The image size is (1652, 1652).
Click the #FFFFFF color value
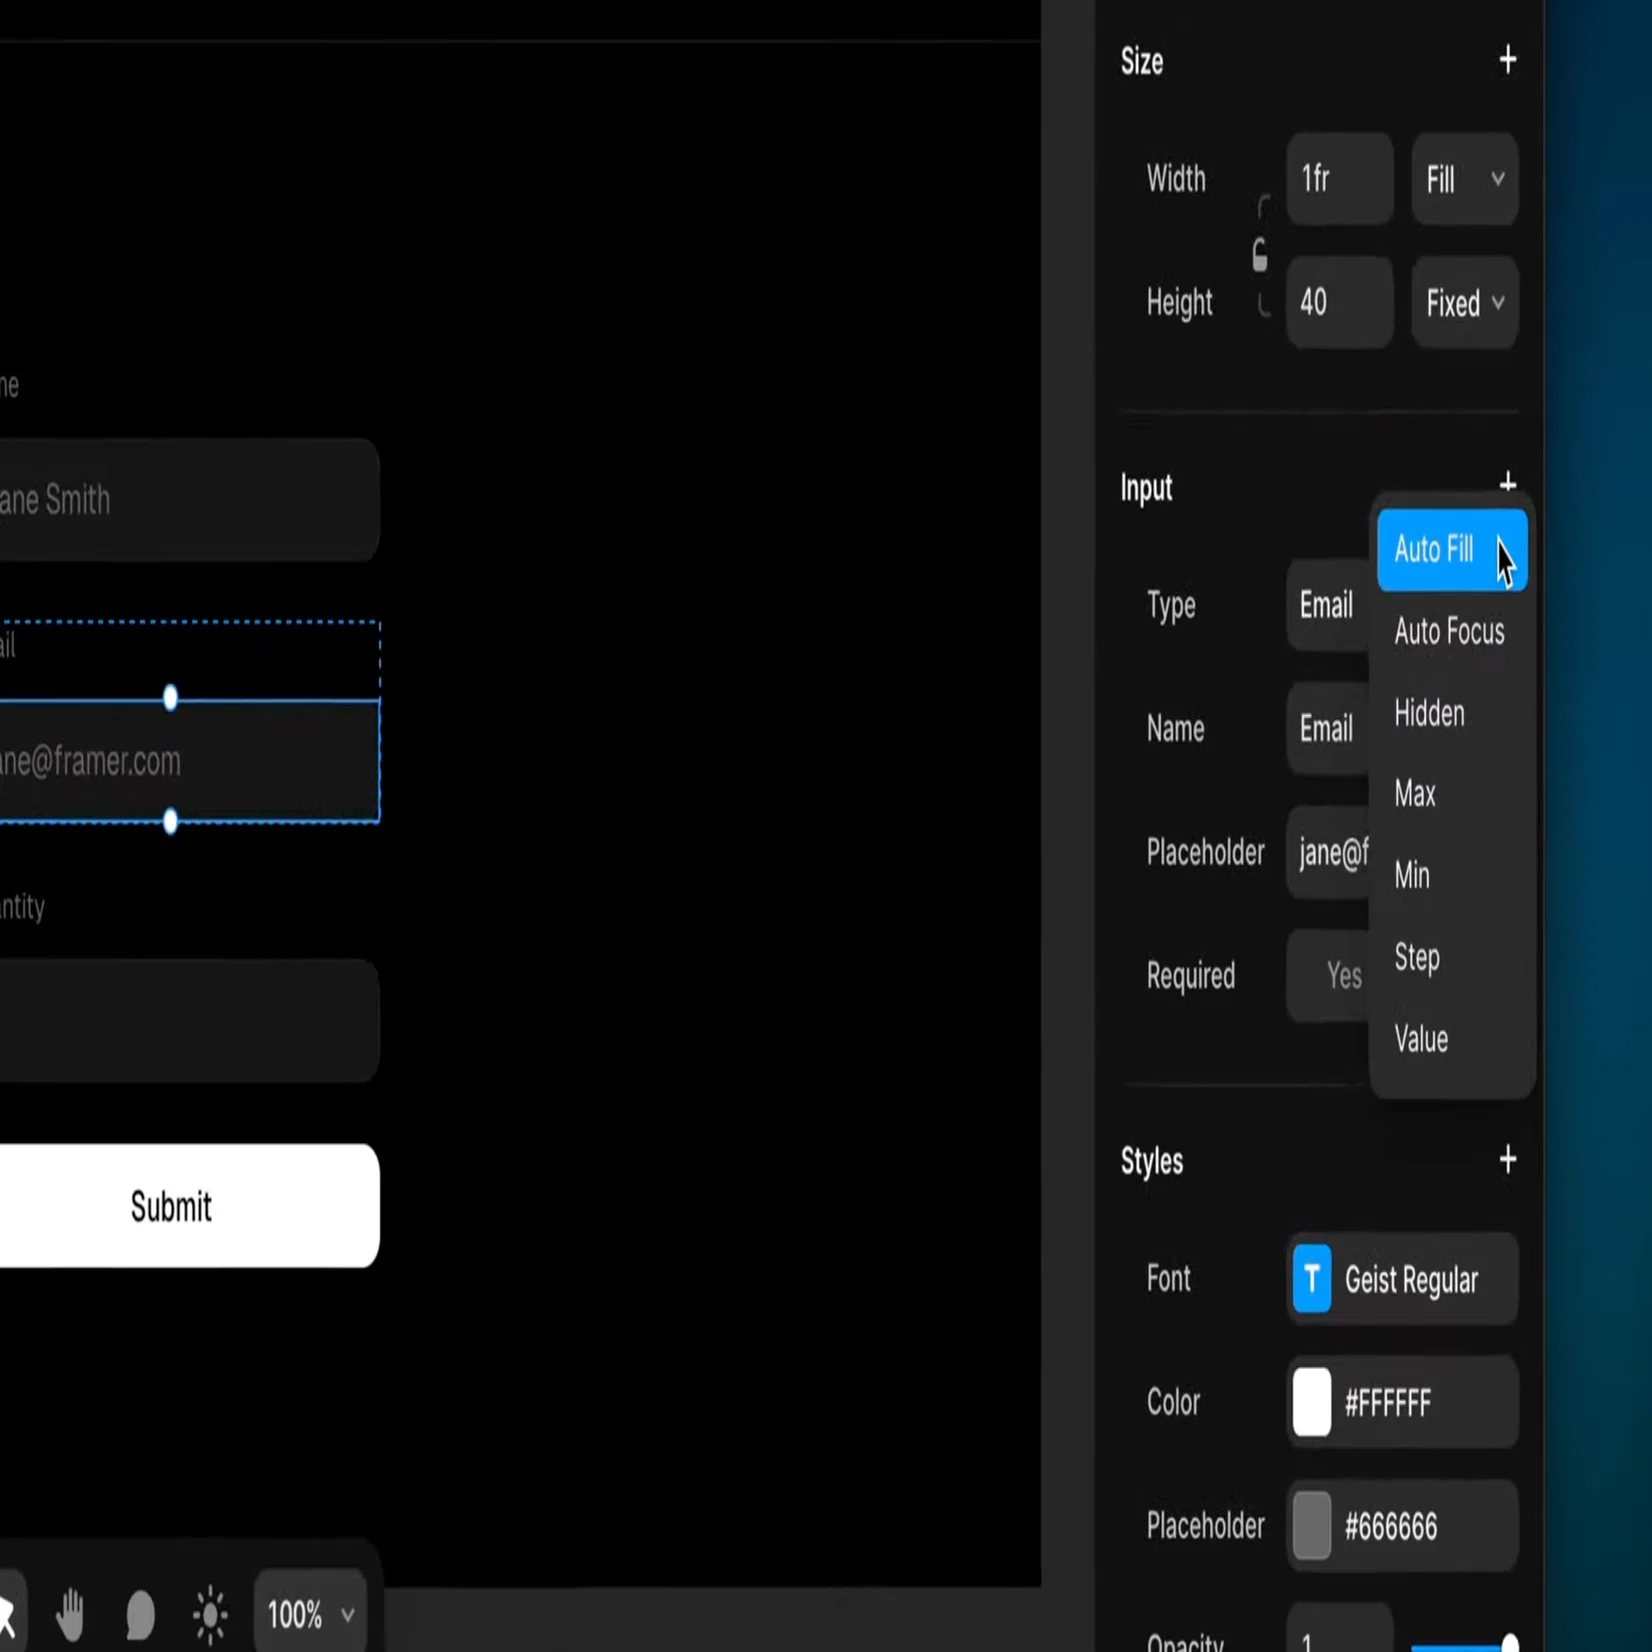tap(1387, 1403)
